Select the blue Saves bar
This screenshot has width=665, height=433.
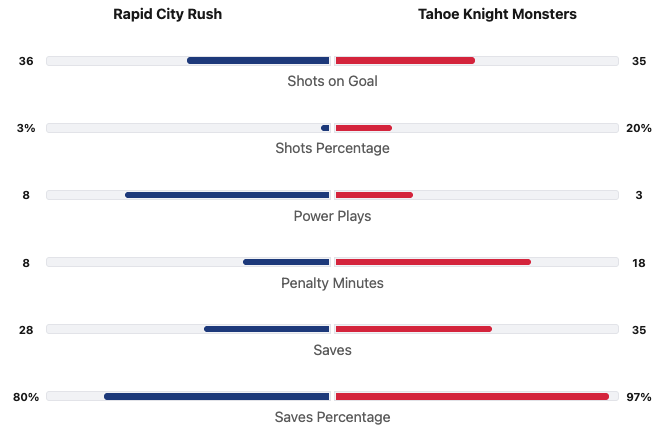(x=267, y=329)
